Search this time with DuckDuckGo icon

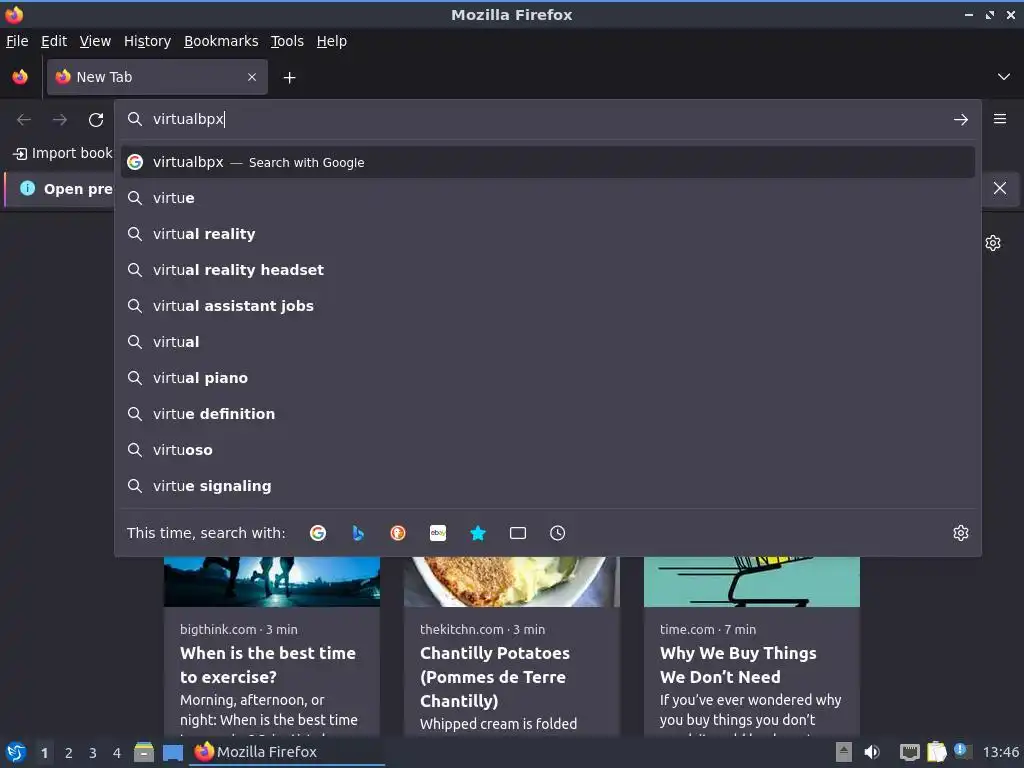(x=398, y=533)
